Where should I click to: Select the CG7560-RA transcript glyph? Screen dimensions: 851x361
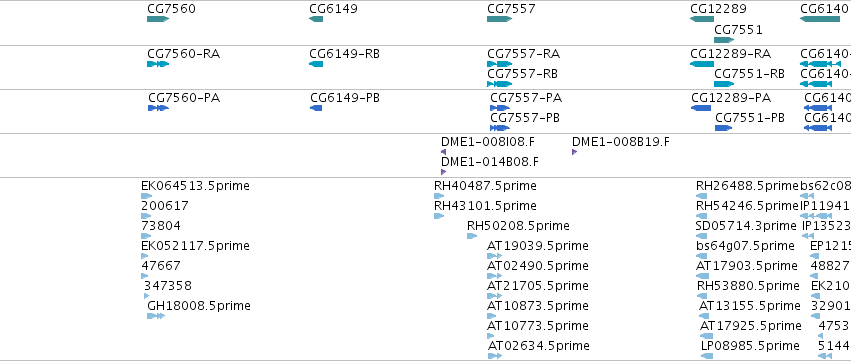click(x=158, y=64)
